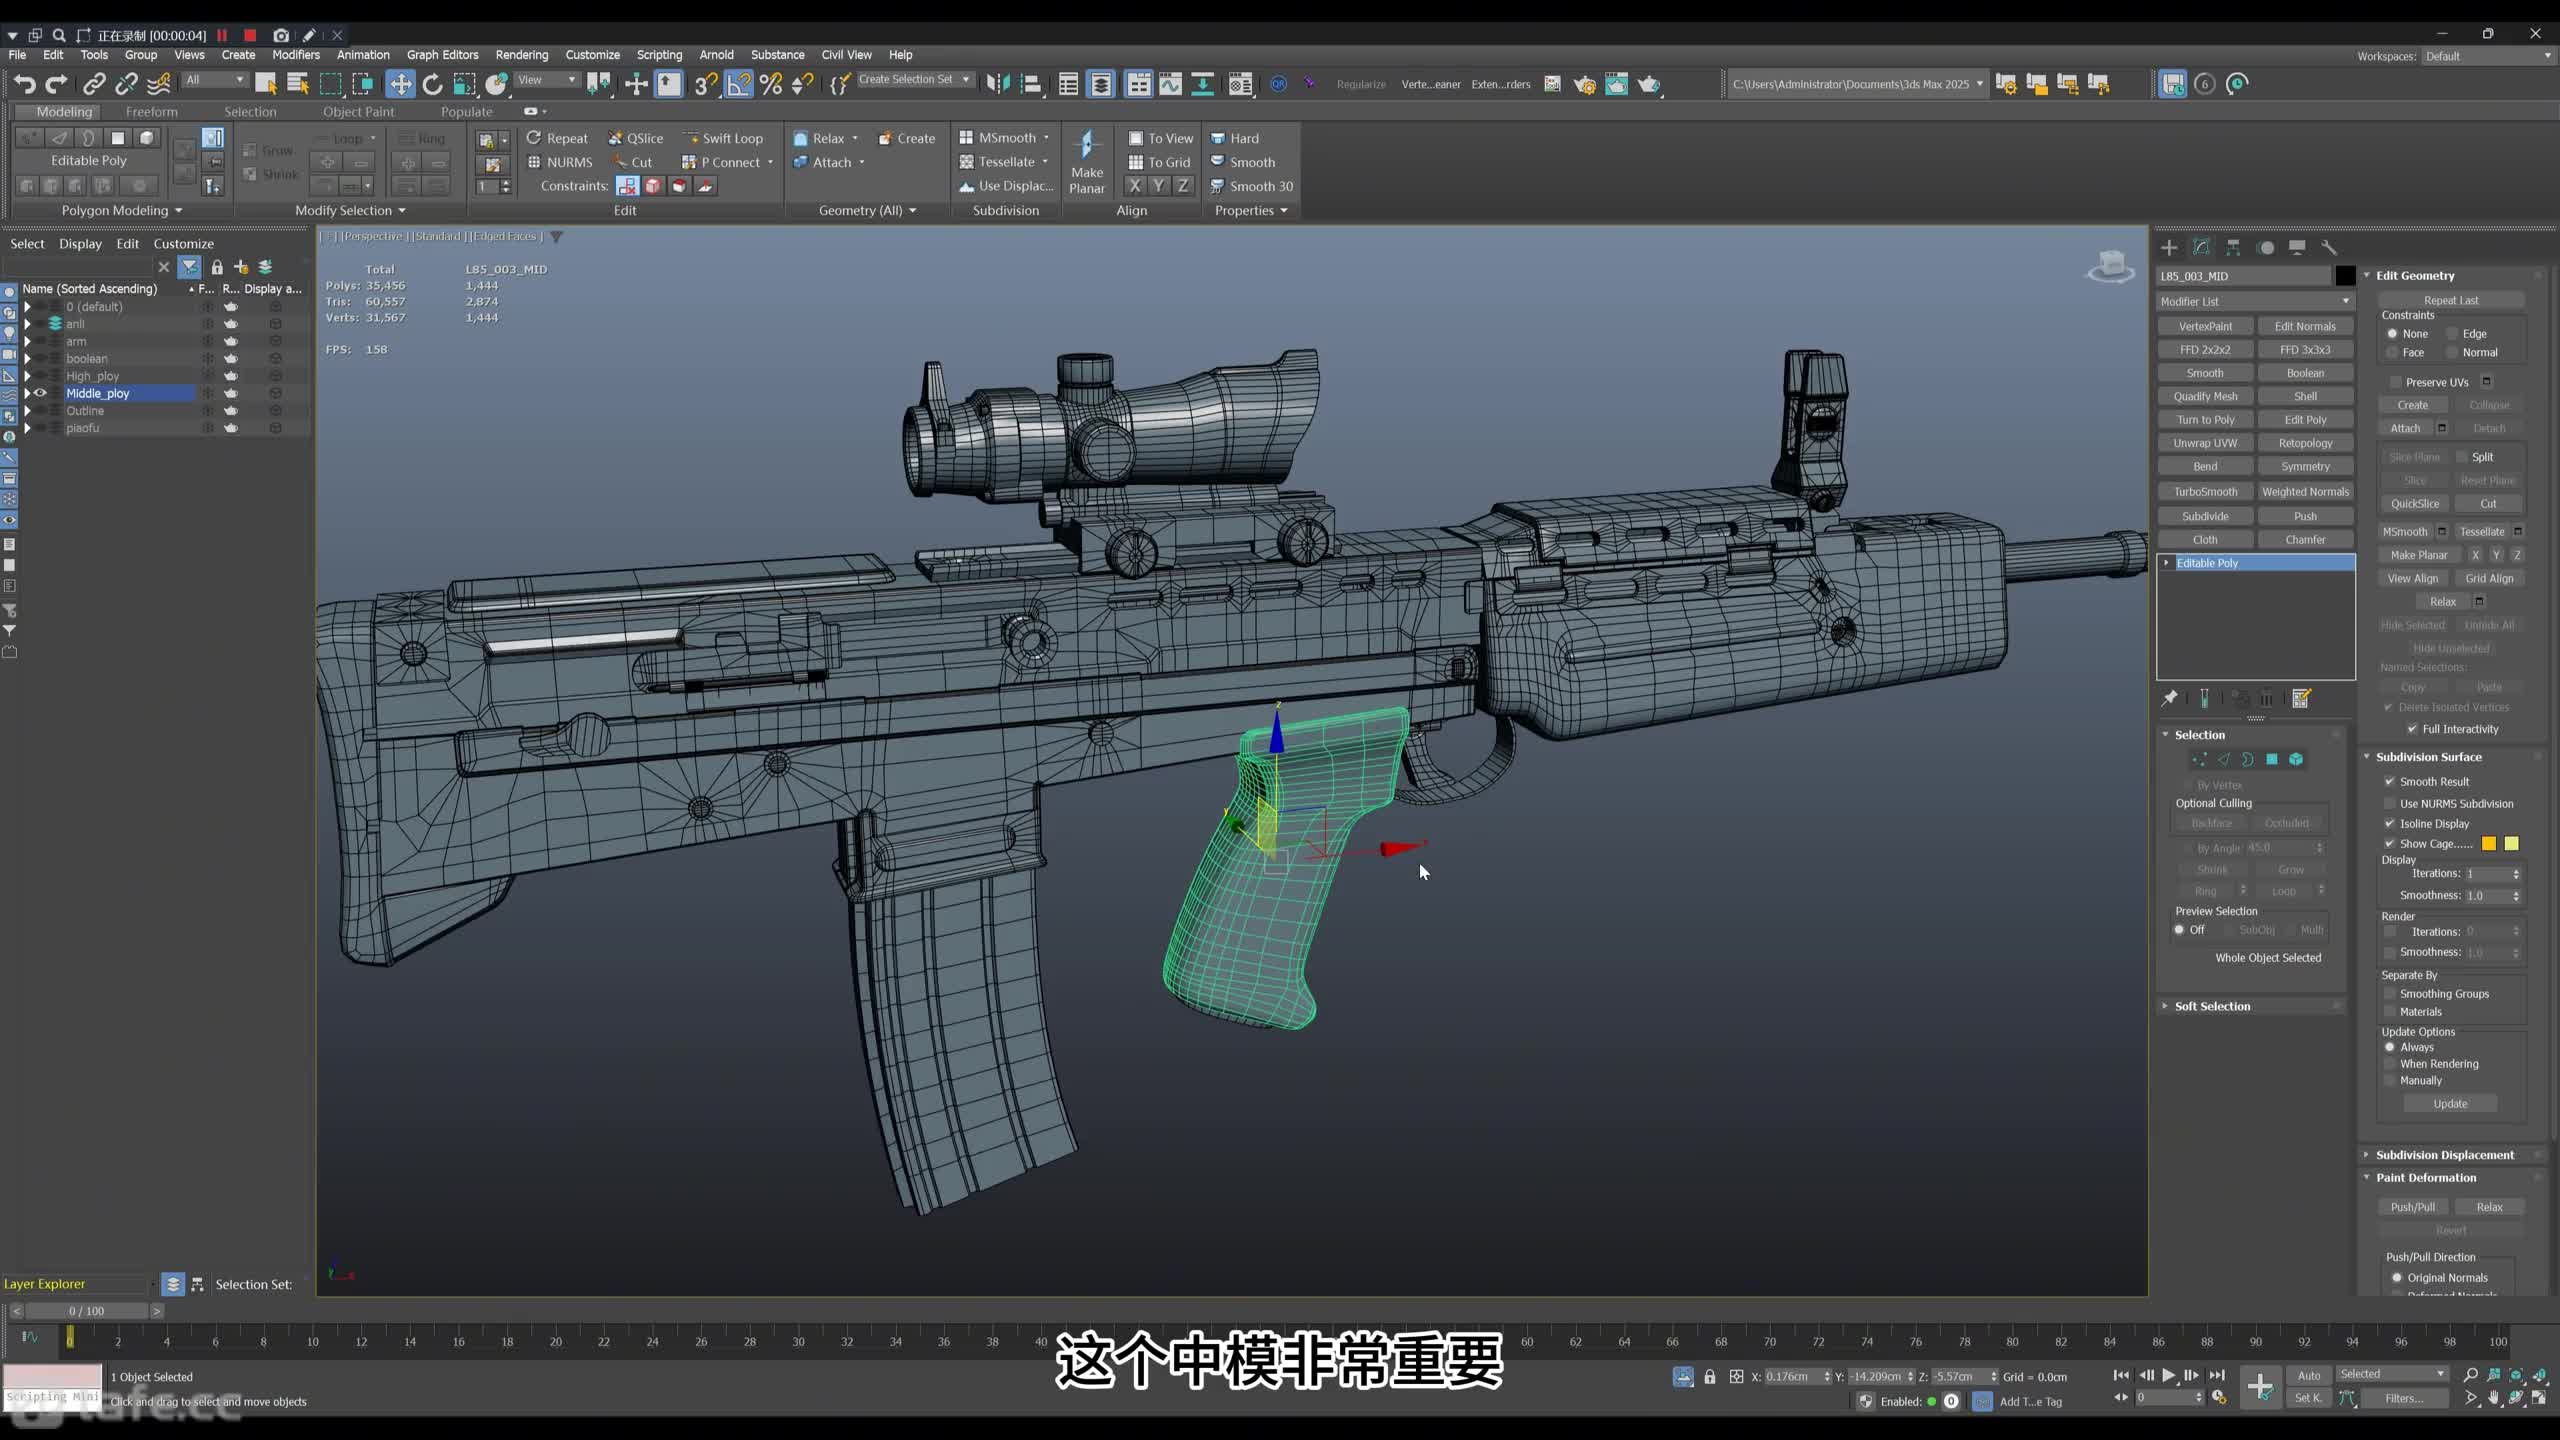Open the Polygon Modeling panel dropdown
This screenshot has height=1440, width=2560.
122,210
